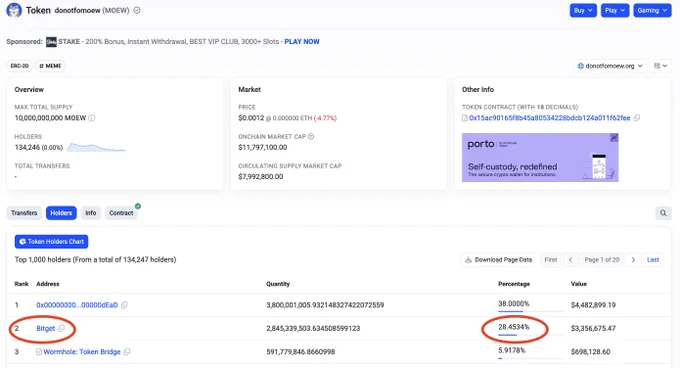Click the $11,797,100.00 market cap value
This screenshot has width=680, height=368.
[x=263, y=147]
